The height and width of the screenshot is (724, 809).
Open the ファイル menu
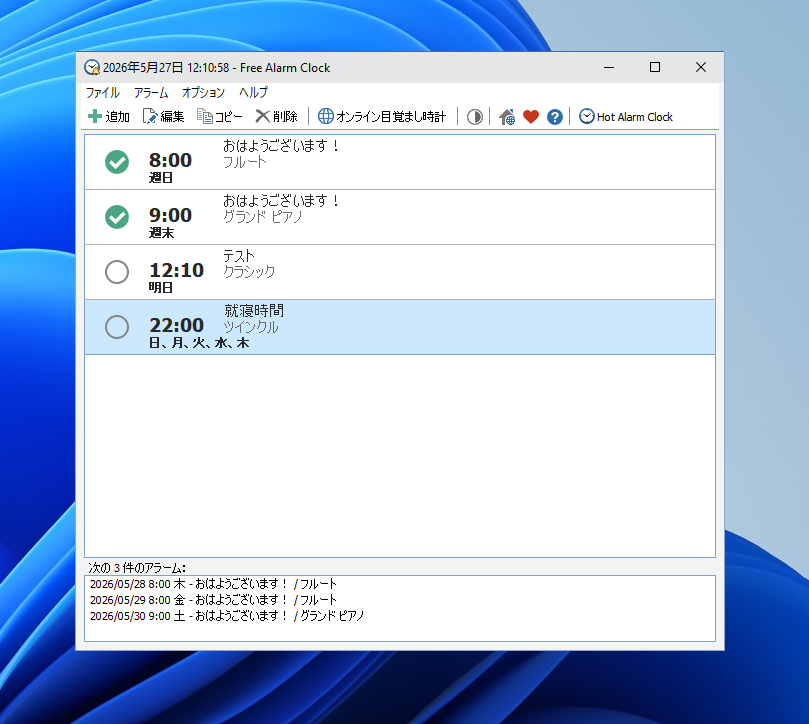click(x=103, y=93)
